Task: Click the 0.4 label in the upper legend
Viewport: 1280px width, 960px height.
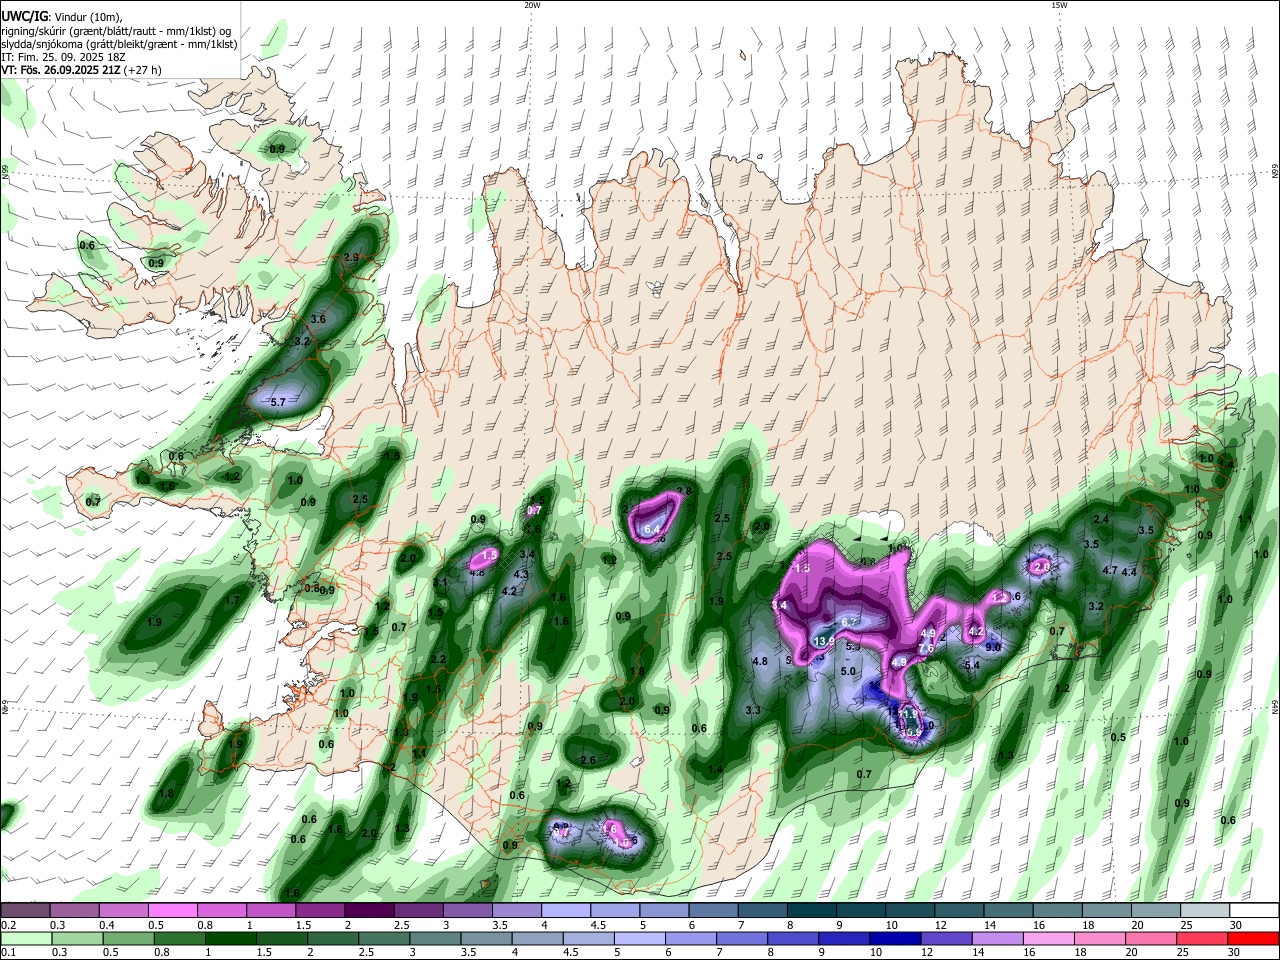Action: (106, 925)
